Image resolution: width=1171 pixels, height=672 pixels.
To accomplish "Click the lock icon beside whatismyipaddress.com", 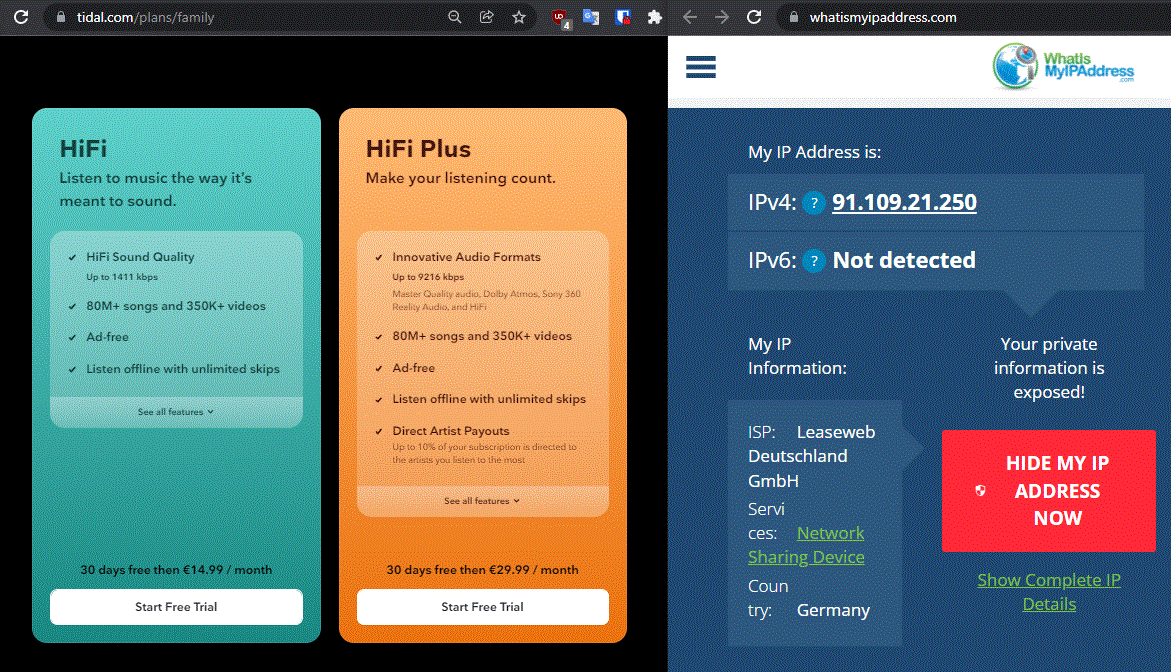I will coord(794,17).
